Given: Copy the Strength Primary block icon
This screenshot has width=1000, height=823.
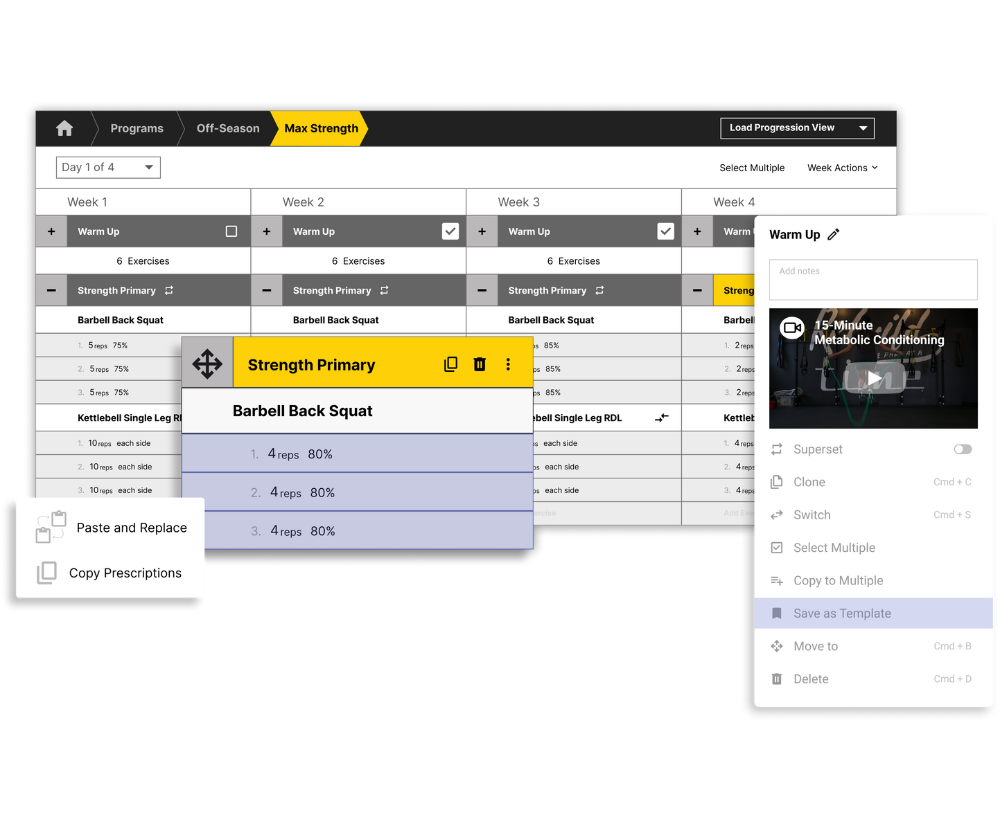Looking at the screenshot, I should tap(450, 365).
